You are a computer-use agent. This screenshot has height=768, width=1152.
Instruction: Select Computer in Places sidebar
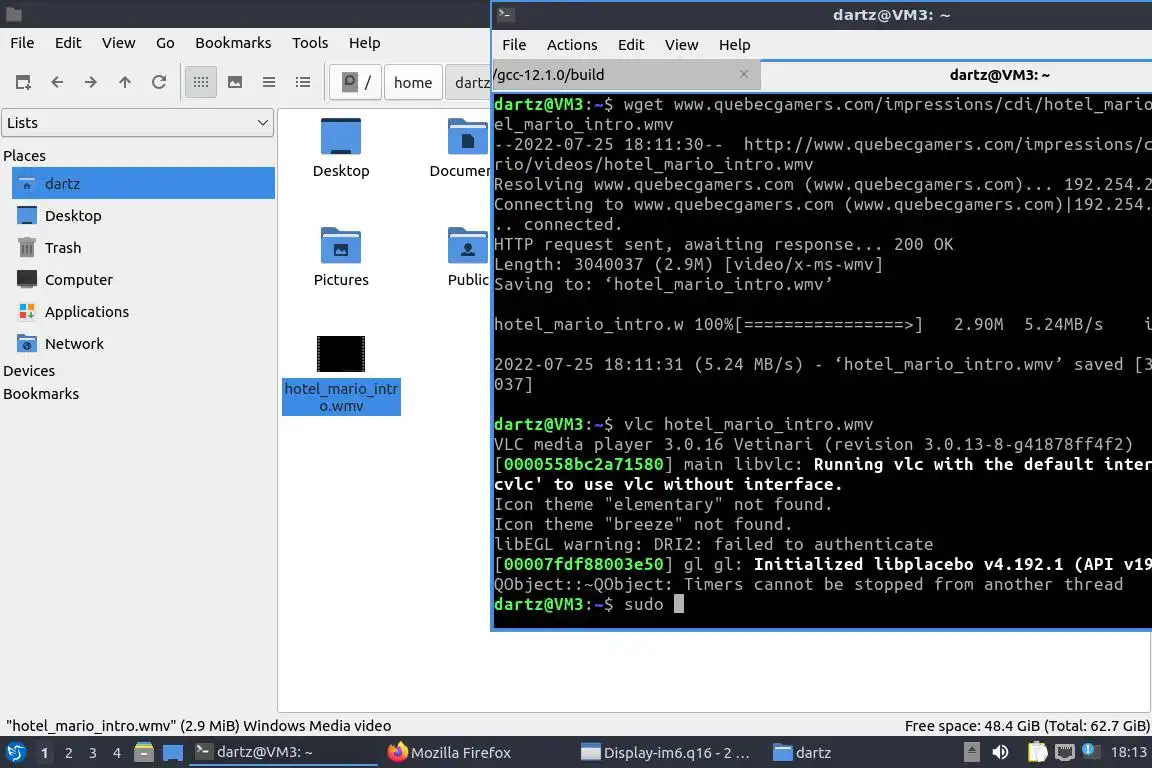tap(143, 279)
